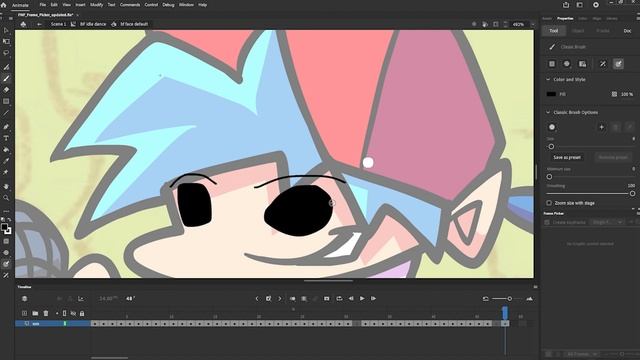Play the timeline animation
The image size is (640, 360).
362,298
